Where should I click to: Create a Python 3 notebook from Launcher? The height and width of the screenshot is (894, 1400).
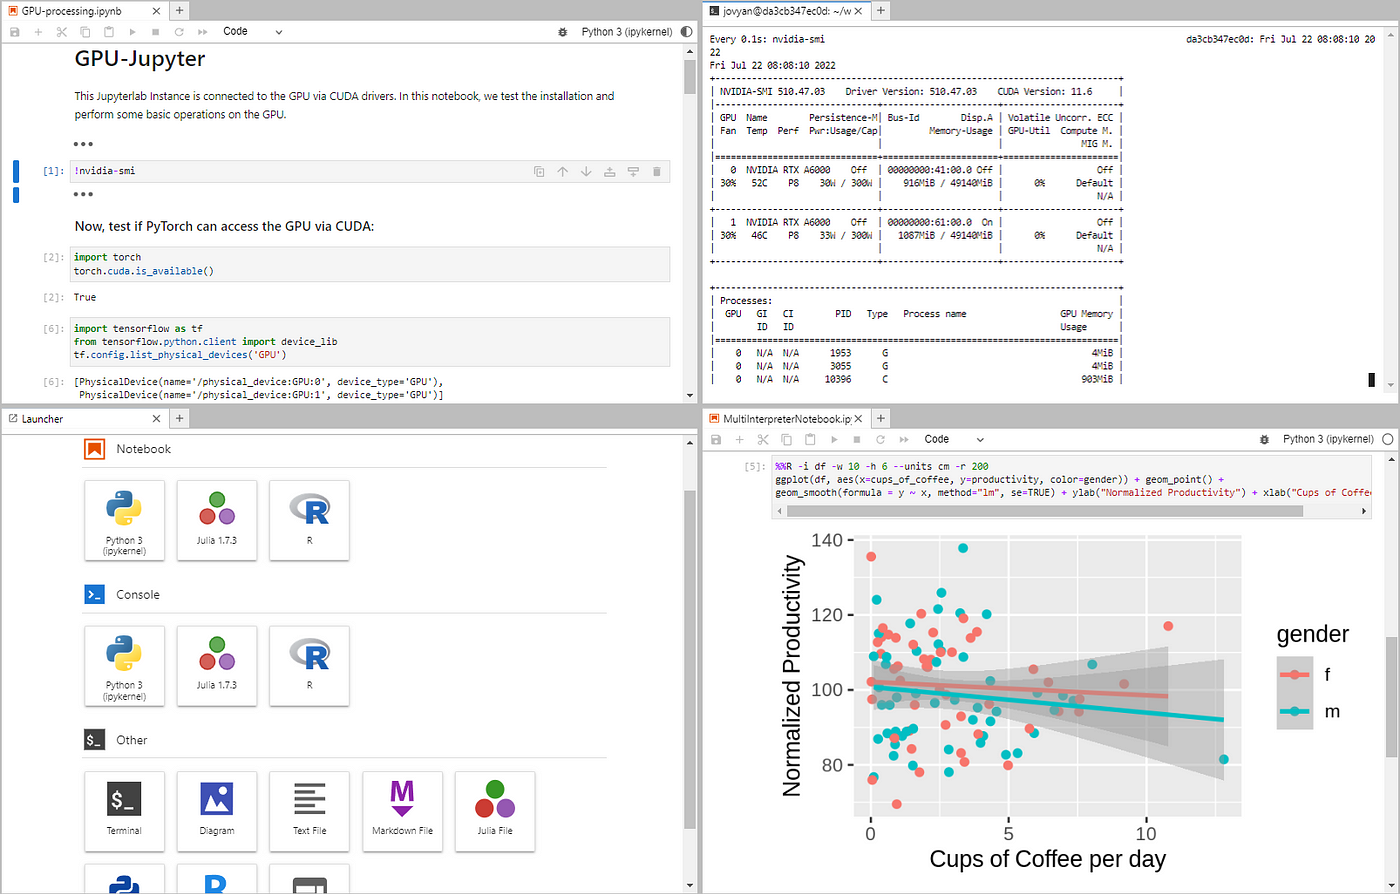(x=125, y=520)
